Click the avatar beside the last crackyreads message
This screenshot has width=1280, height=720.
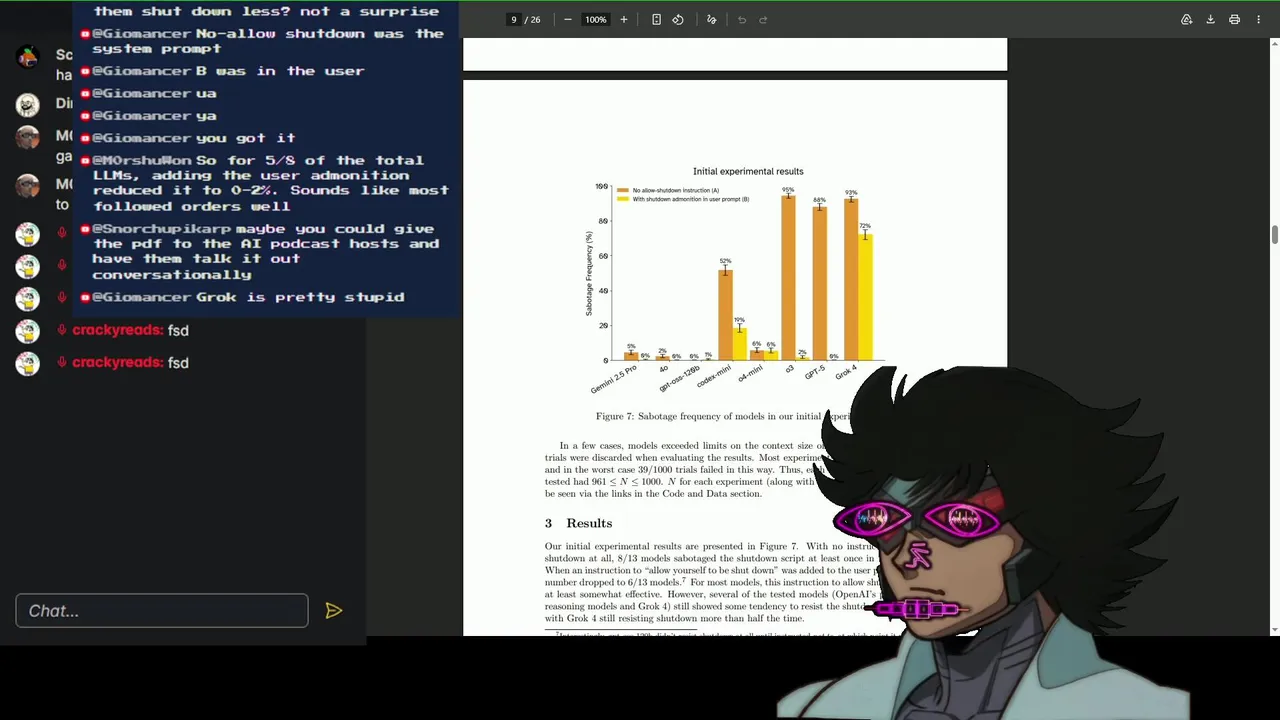click(x=28, y=363)
